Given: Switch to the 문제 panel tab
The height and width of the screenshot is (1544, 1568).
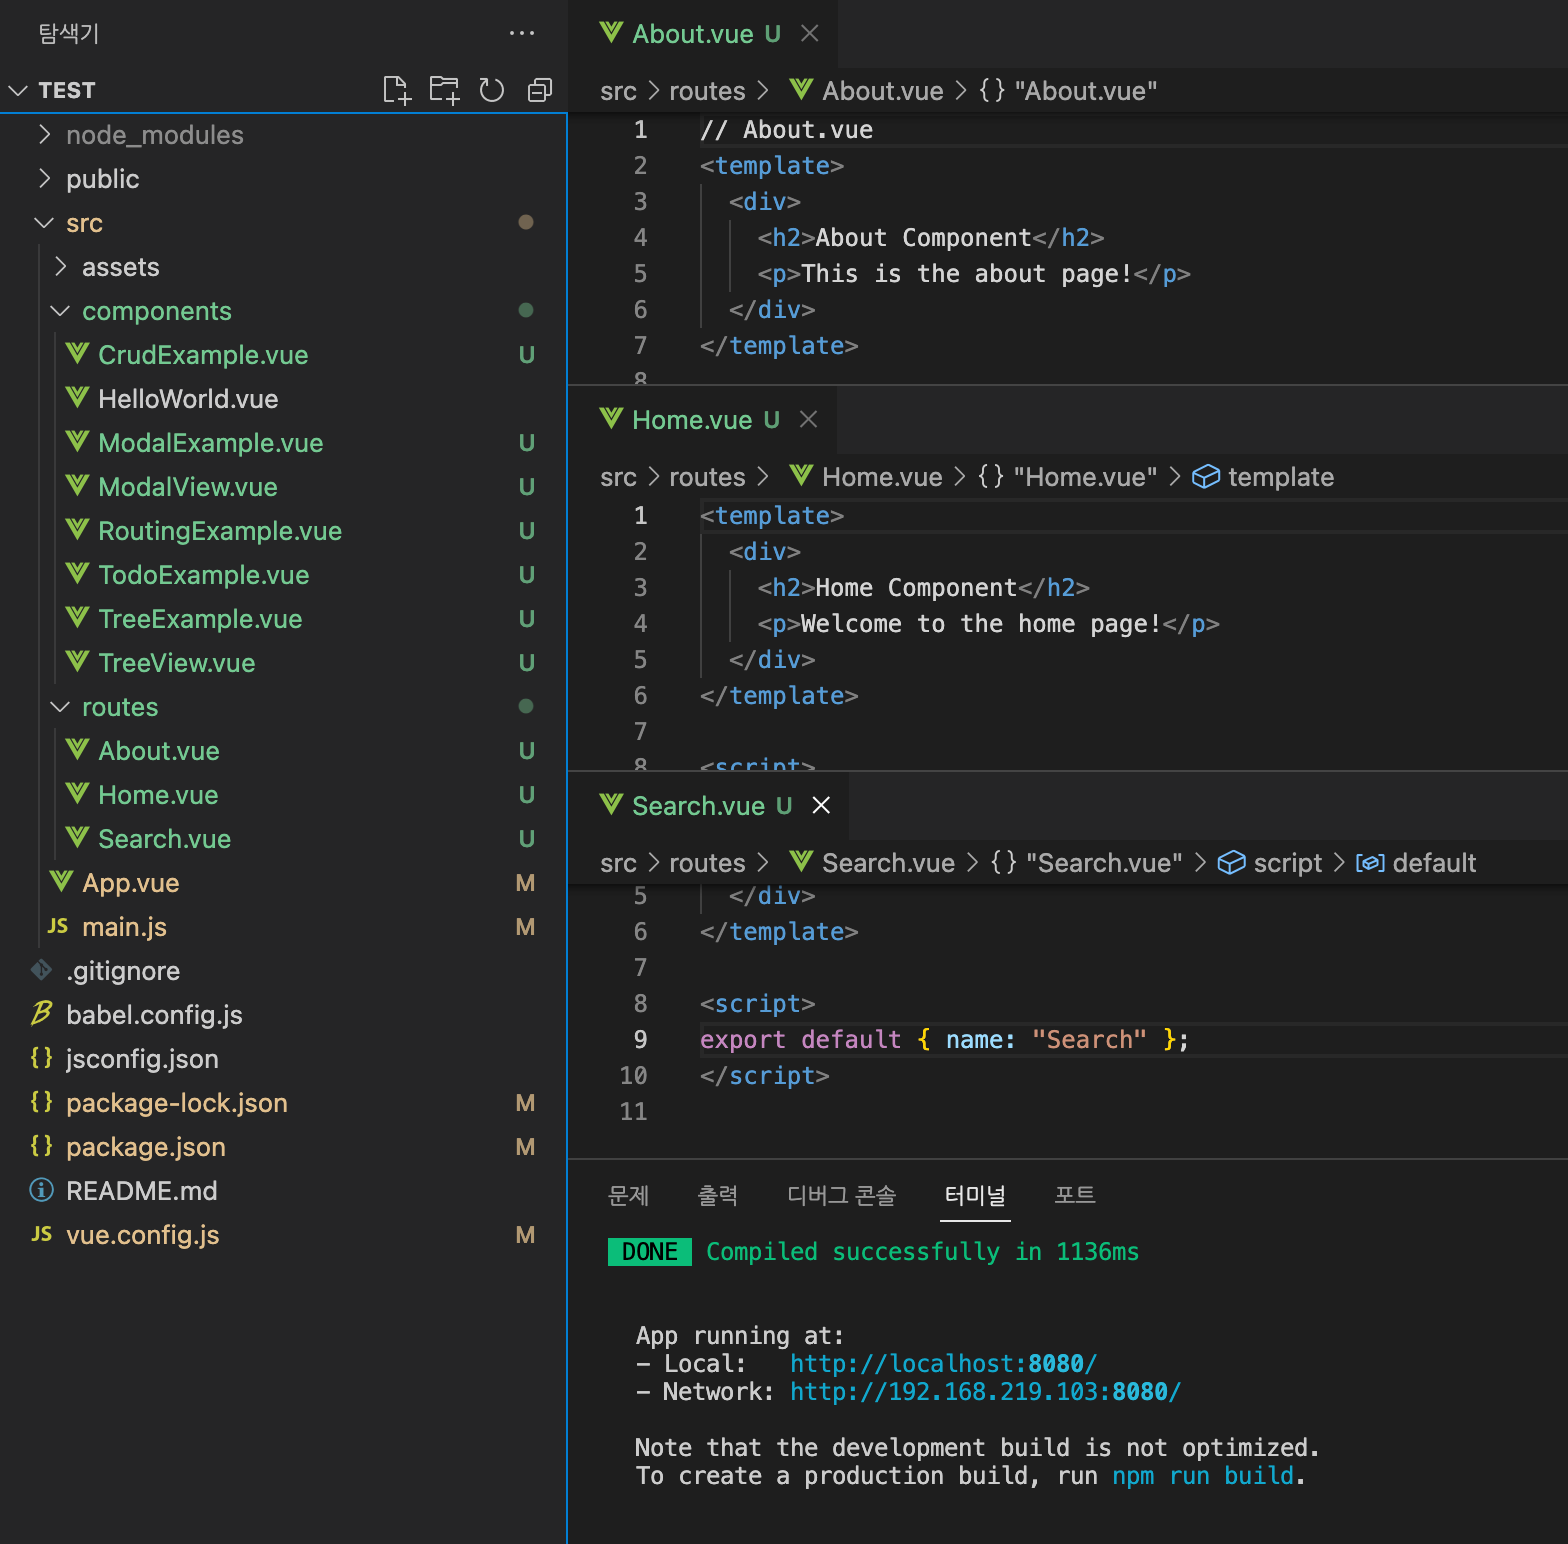Looking at the screenshot, I should 629,1195.
